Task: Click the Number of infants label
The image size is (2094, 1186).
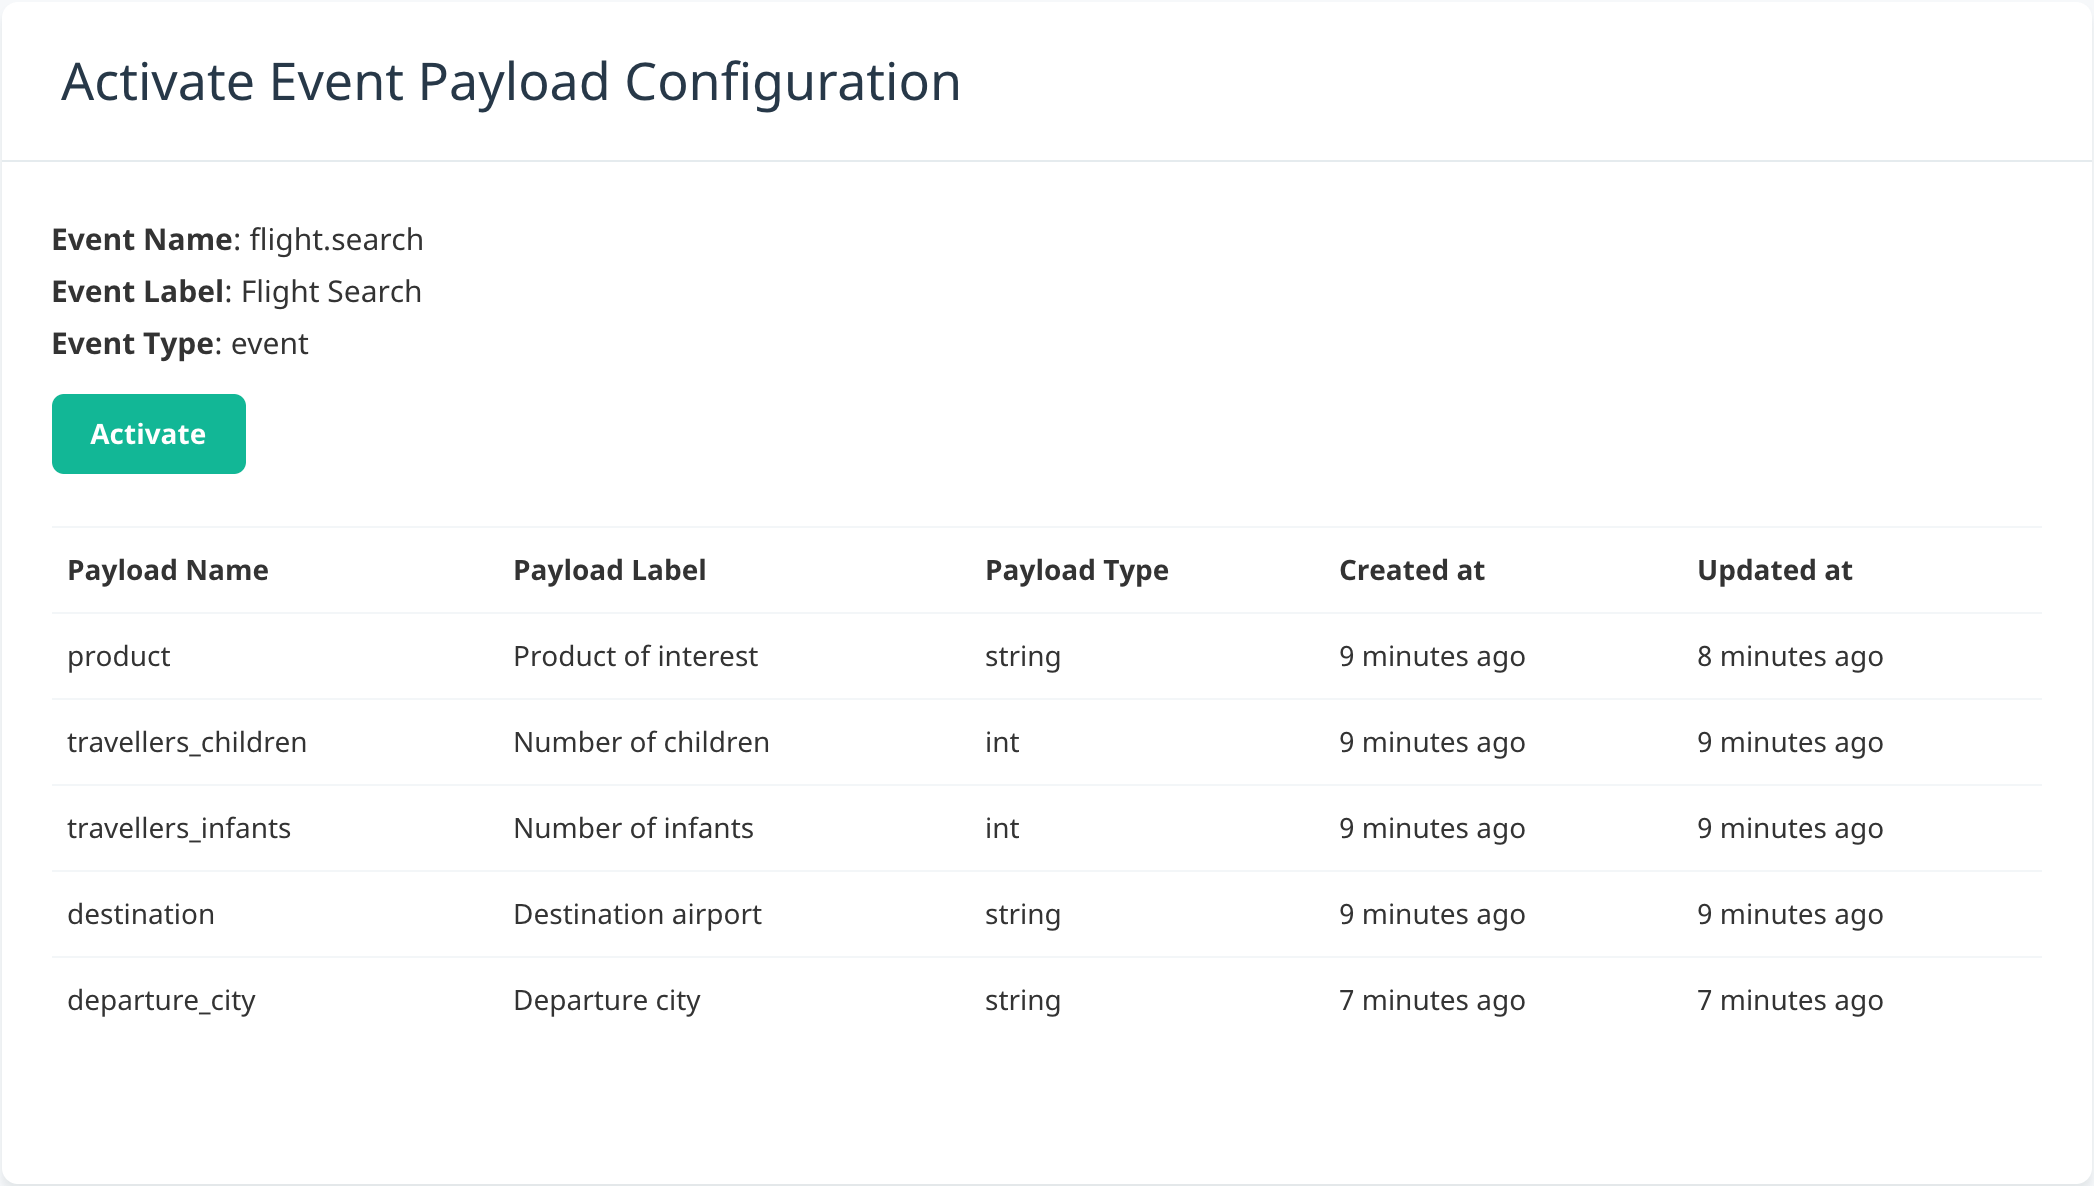Action: point(634,828)
